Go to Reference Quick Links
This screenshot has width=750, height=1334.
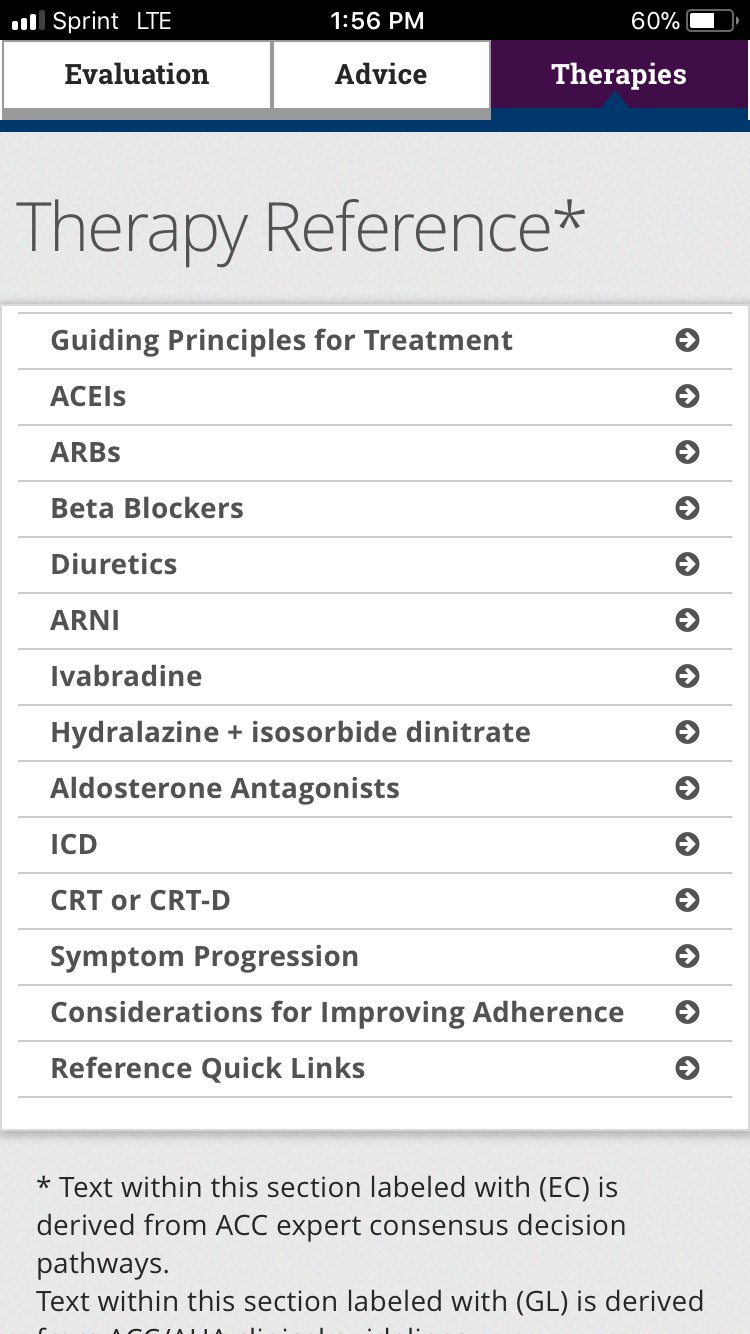coord(207,1068)
